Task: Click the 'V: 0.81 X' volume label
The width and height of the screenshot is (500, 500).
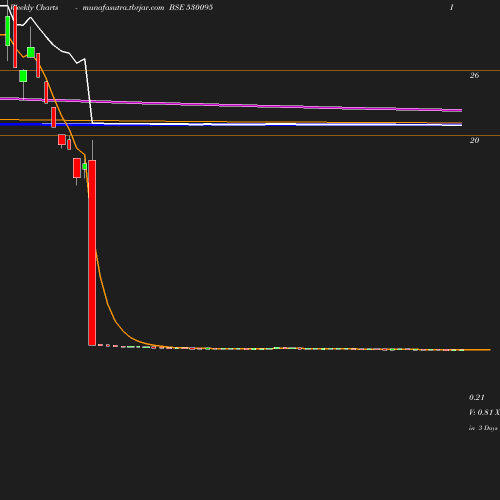Action: point(484,412)
